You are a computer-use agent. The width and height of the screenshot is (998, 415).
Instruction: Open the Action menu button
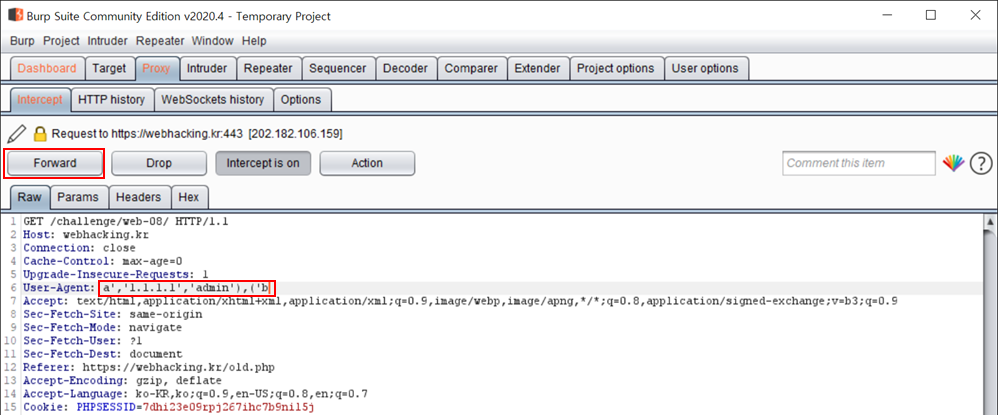367,163
